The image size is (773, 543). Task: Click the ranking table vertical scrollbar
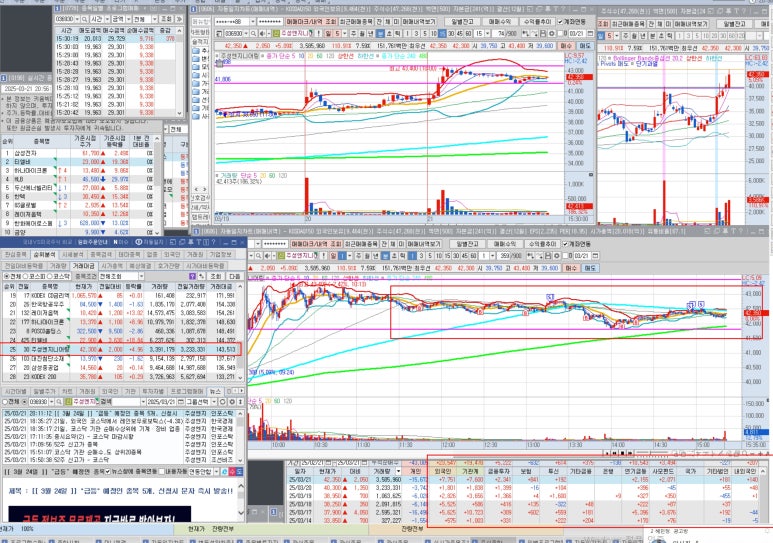tap(240, 330)
